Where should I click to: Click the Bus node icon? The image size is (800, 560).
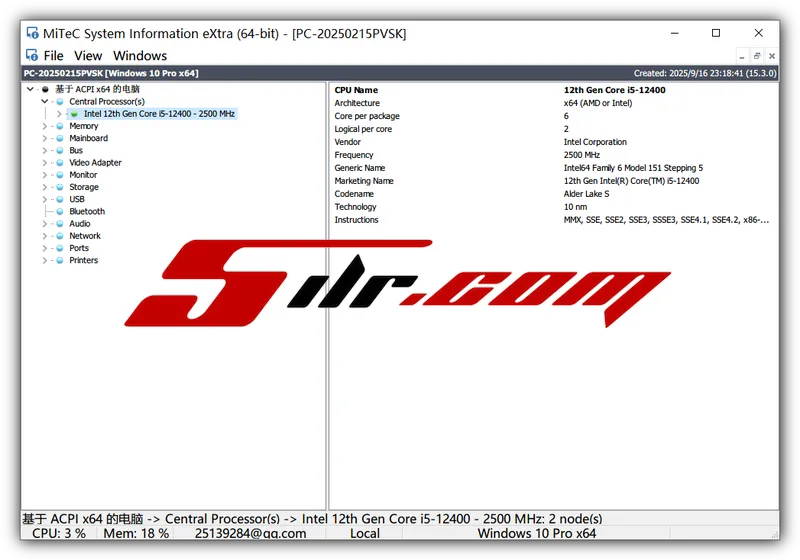pos(60,150)
